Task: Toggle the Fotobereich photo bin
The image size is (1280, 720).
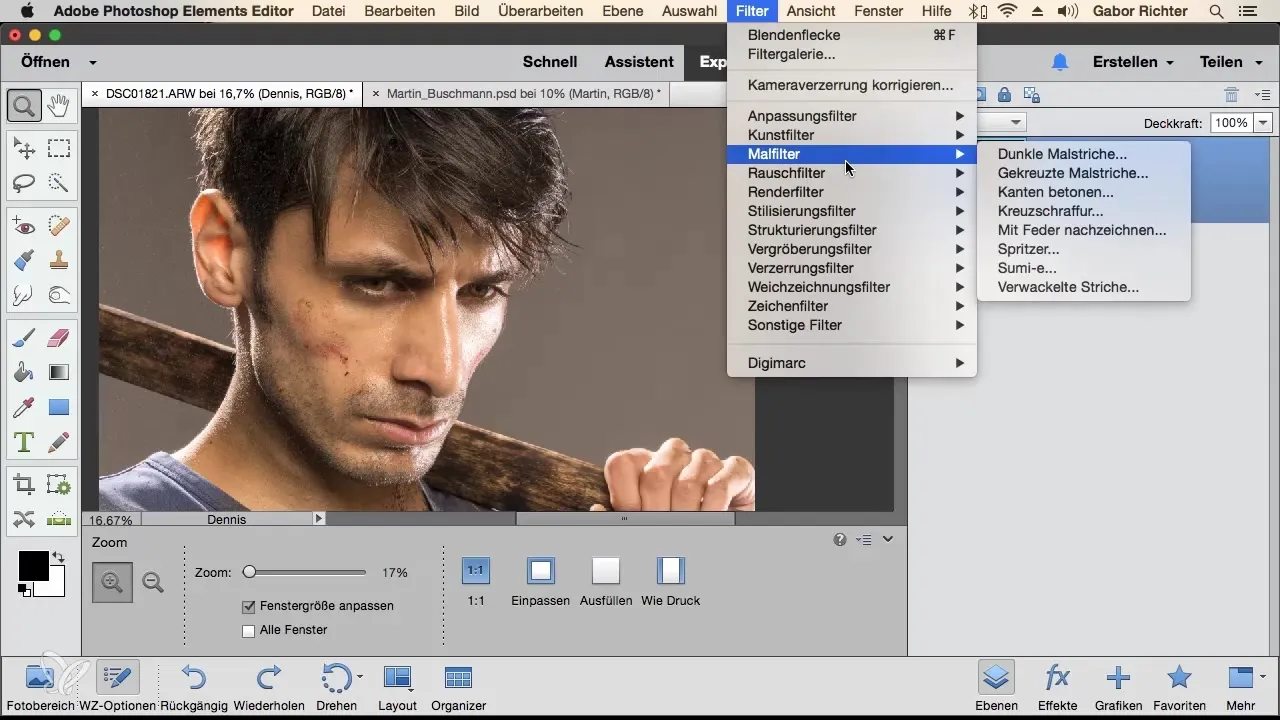Action: point(39,686)
